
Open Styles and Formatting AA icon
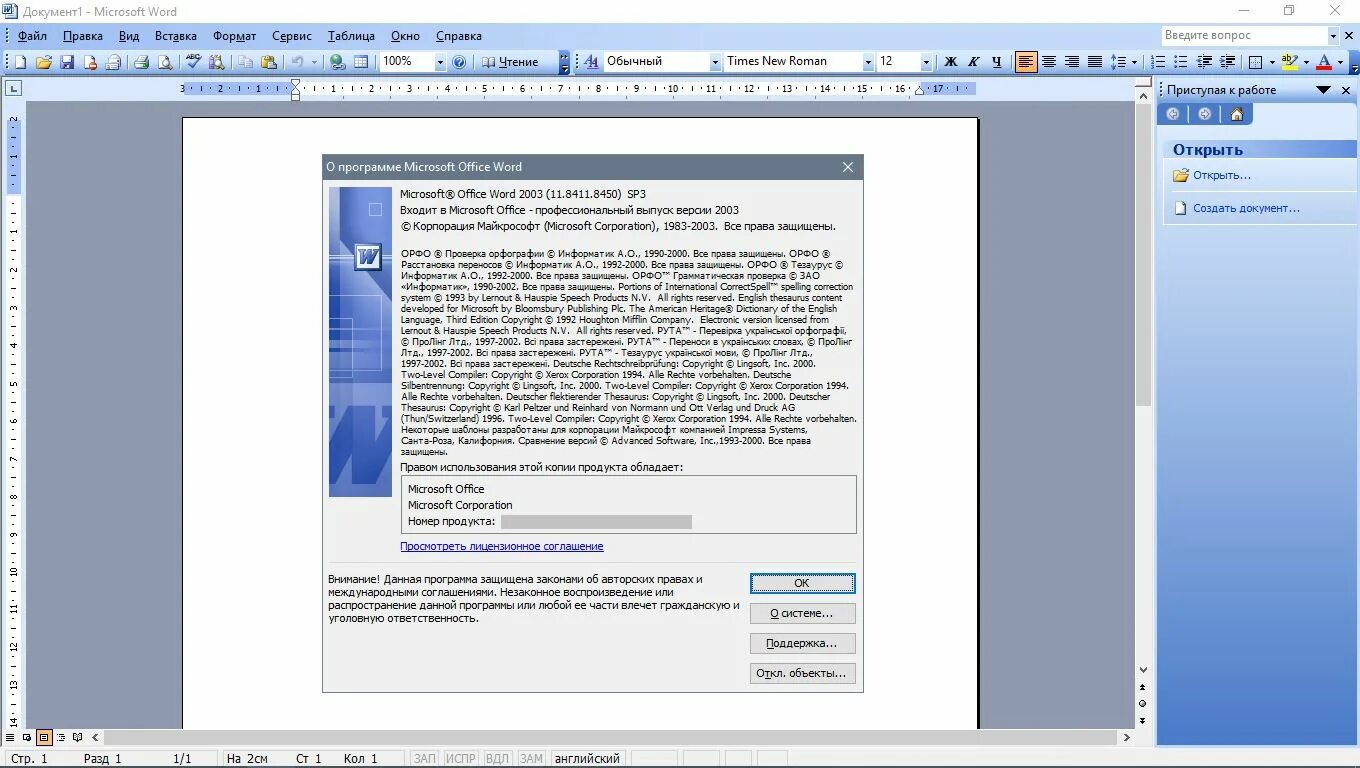590,62
